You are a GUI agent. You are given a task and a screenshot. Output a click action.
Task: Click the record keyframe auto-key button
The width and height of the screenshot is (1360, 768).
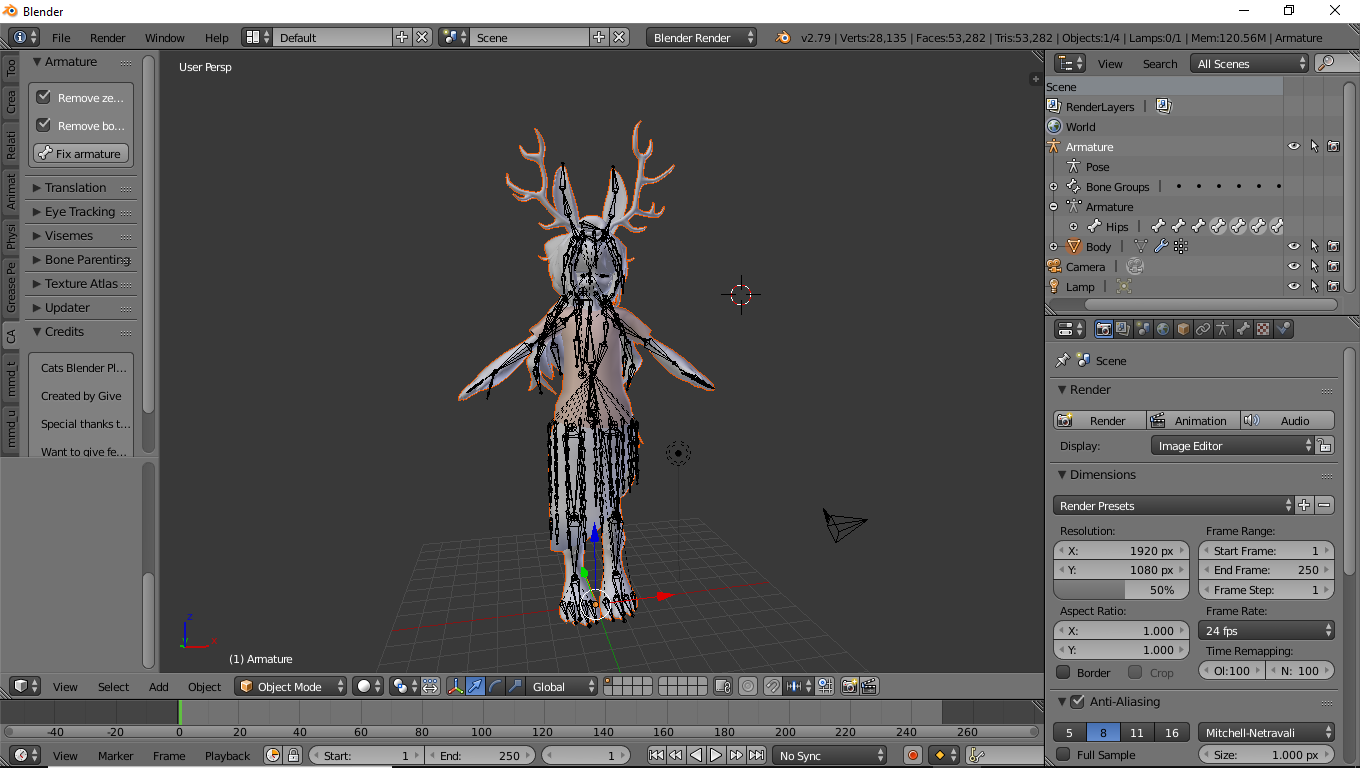(x=912, y=755)
